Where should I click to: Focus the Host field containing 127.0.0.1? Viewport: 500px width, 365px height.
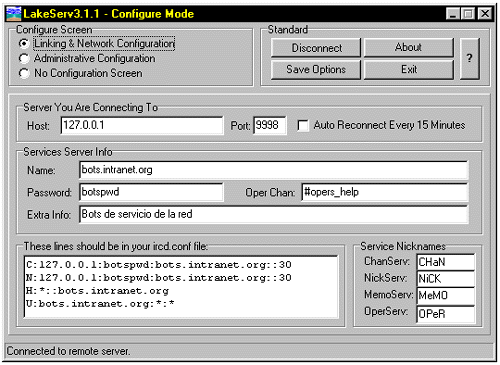pyautogui.click(x=142, y=125)
